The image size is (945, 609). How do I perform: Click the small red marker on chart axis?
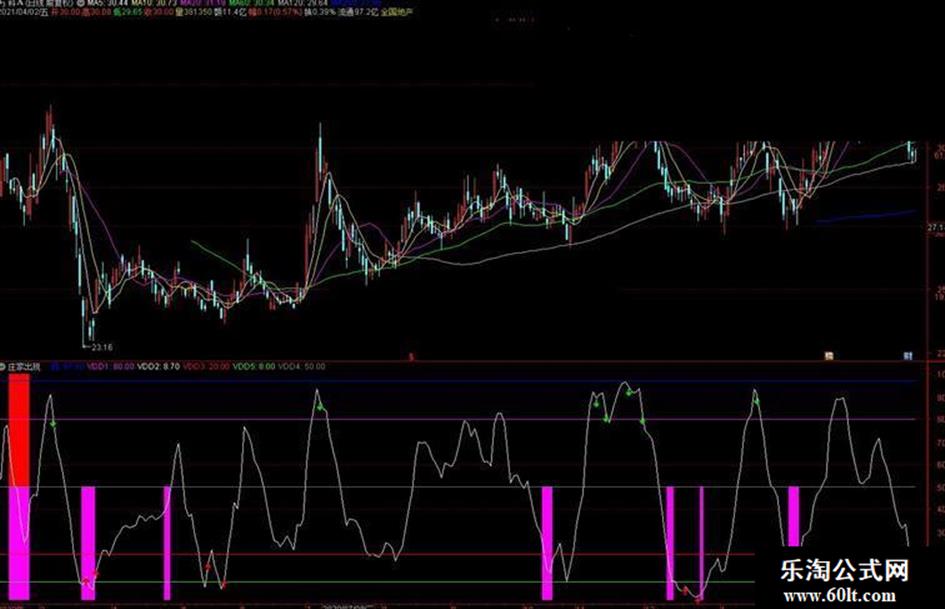(x=412, y=357)
